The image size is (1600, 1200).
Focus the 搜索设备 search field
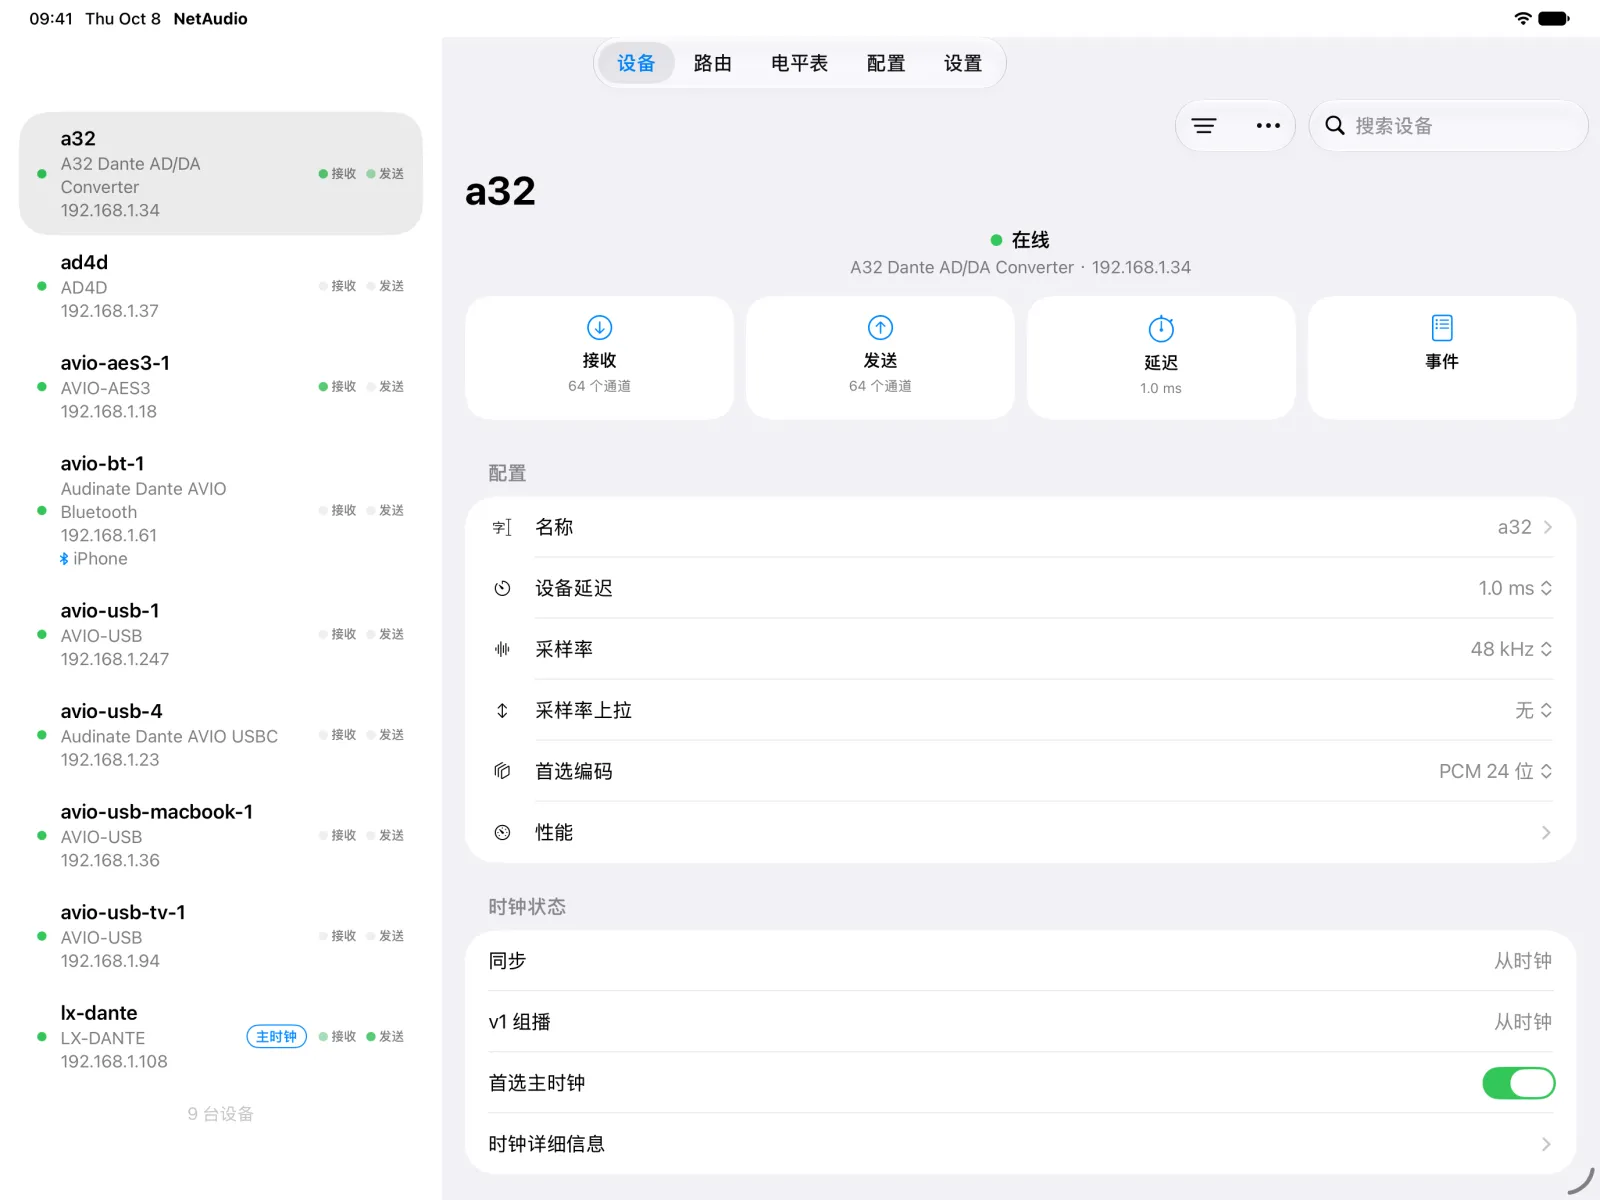(x=1449, y=126)
